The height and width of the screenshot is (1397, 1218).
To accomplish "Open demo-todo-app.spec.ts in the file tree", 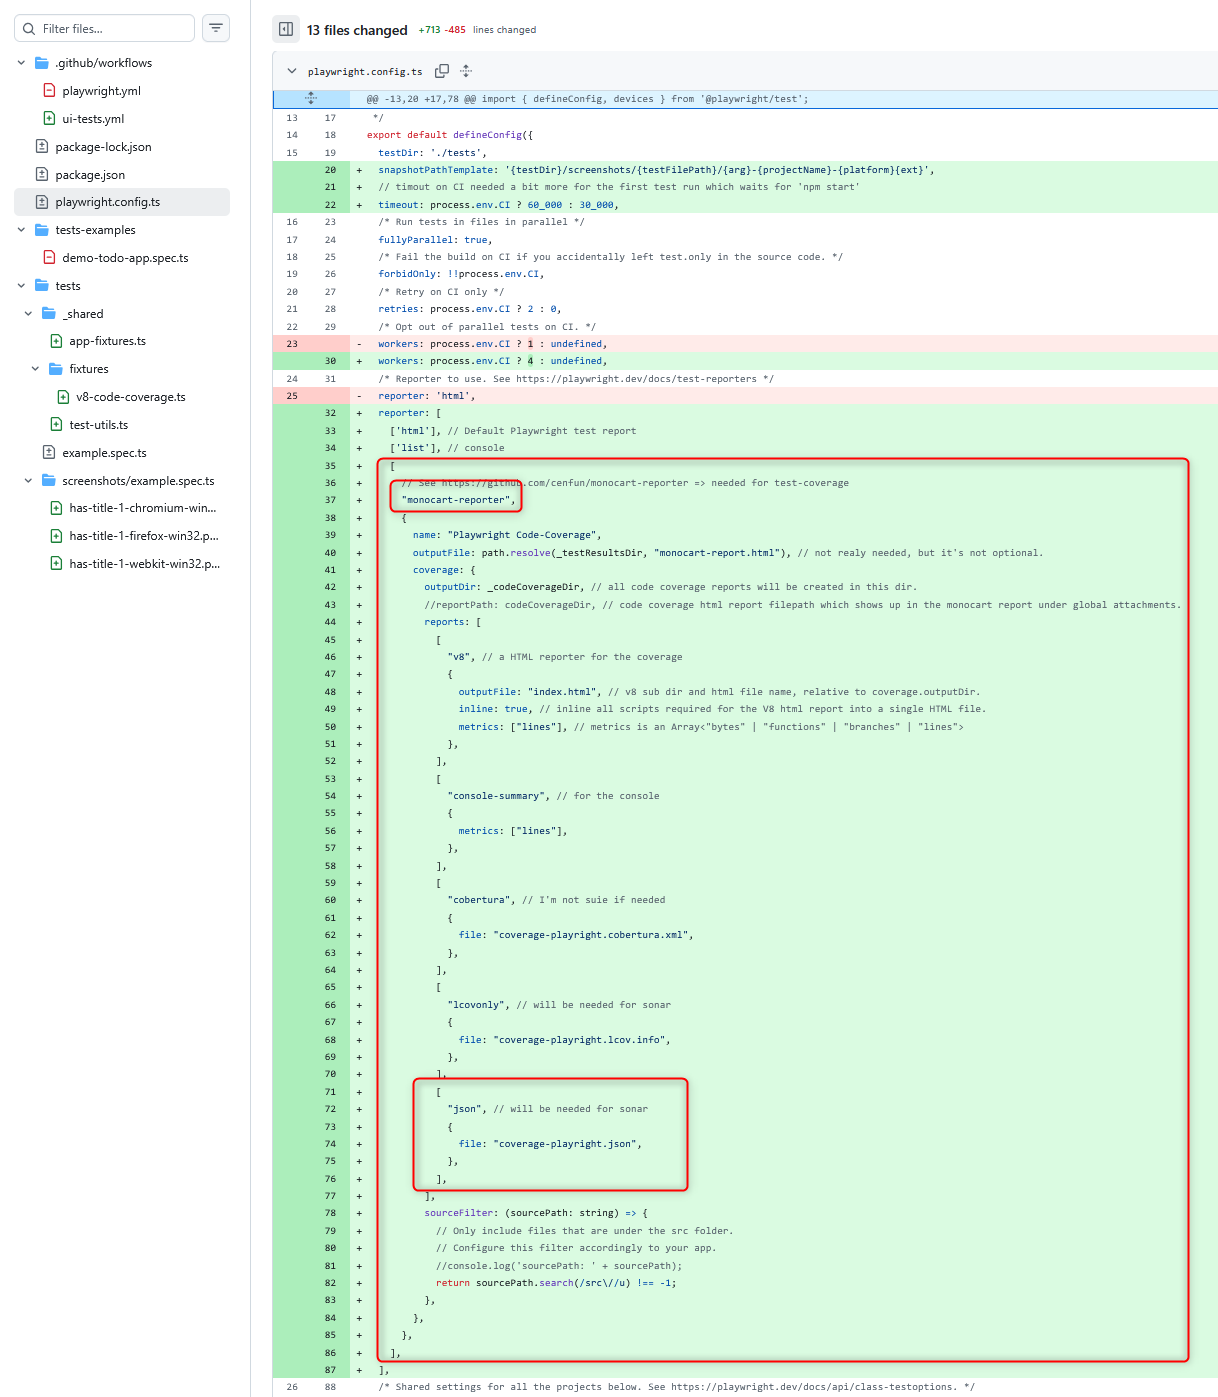I will (x=125, y=258).
